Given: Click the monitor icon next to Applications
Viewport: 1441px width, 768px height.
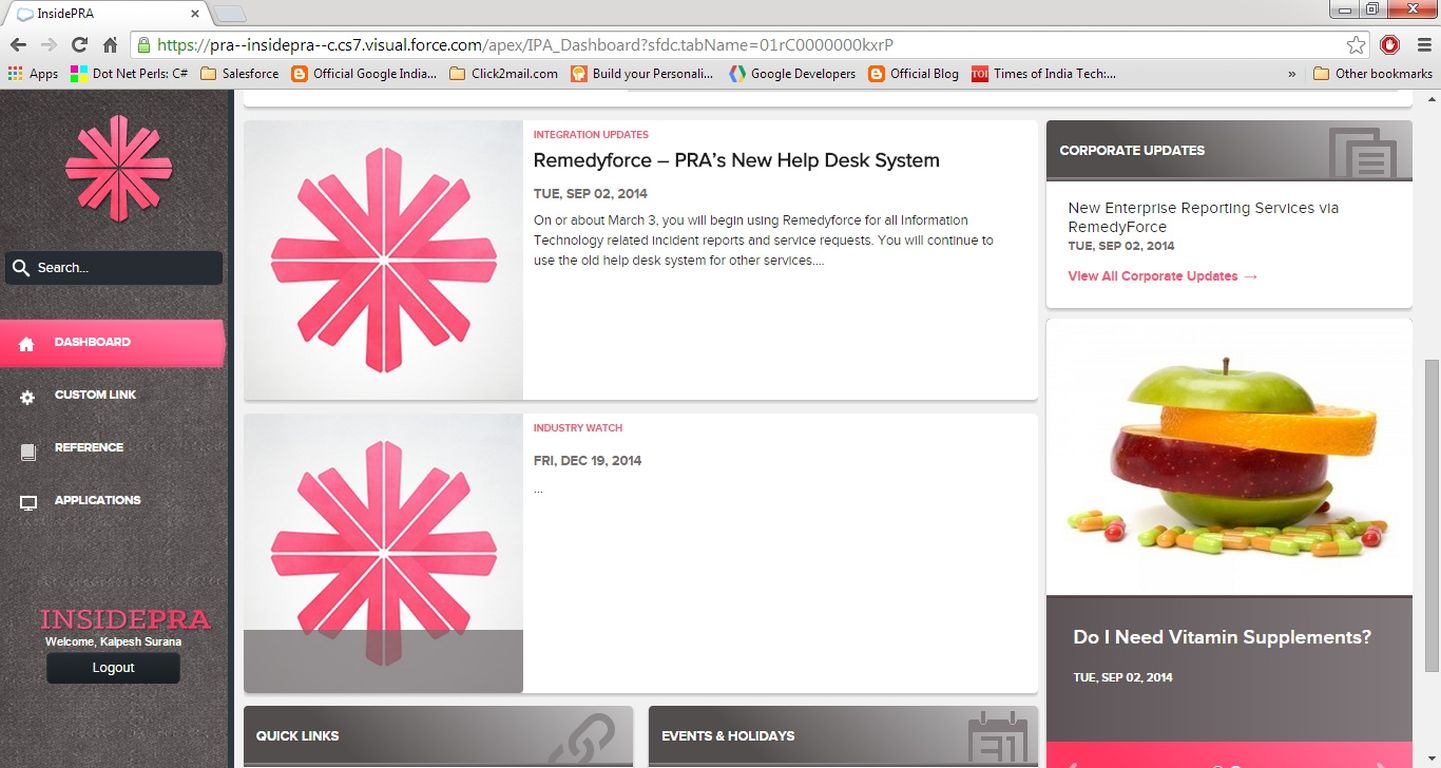Looking at the screenshot, I should tap(28, 504).
